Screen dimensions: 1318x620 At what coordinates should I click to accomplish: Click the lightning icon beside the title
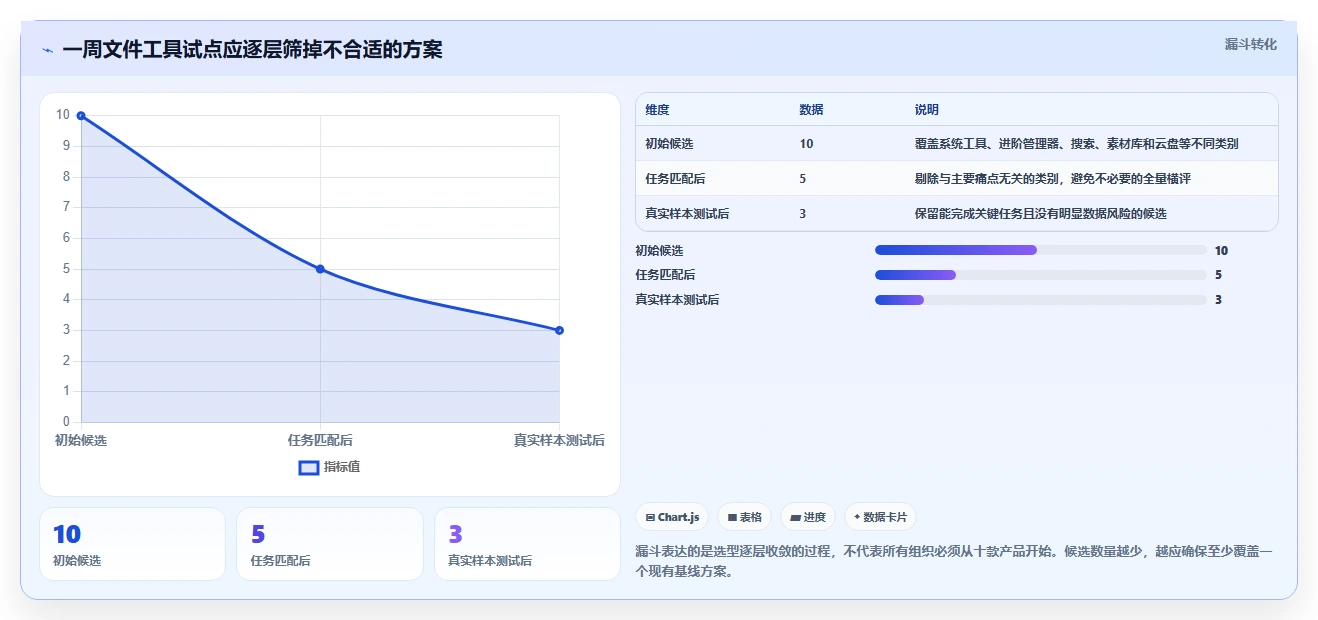(47, 50)
